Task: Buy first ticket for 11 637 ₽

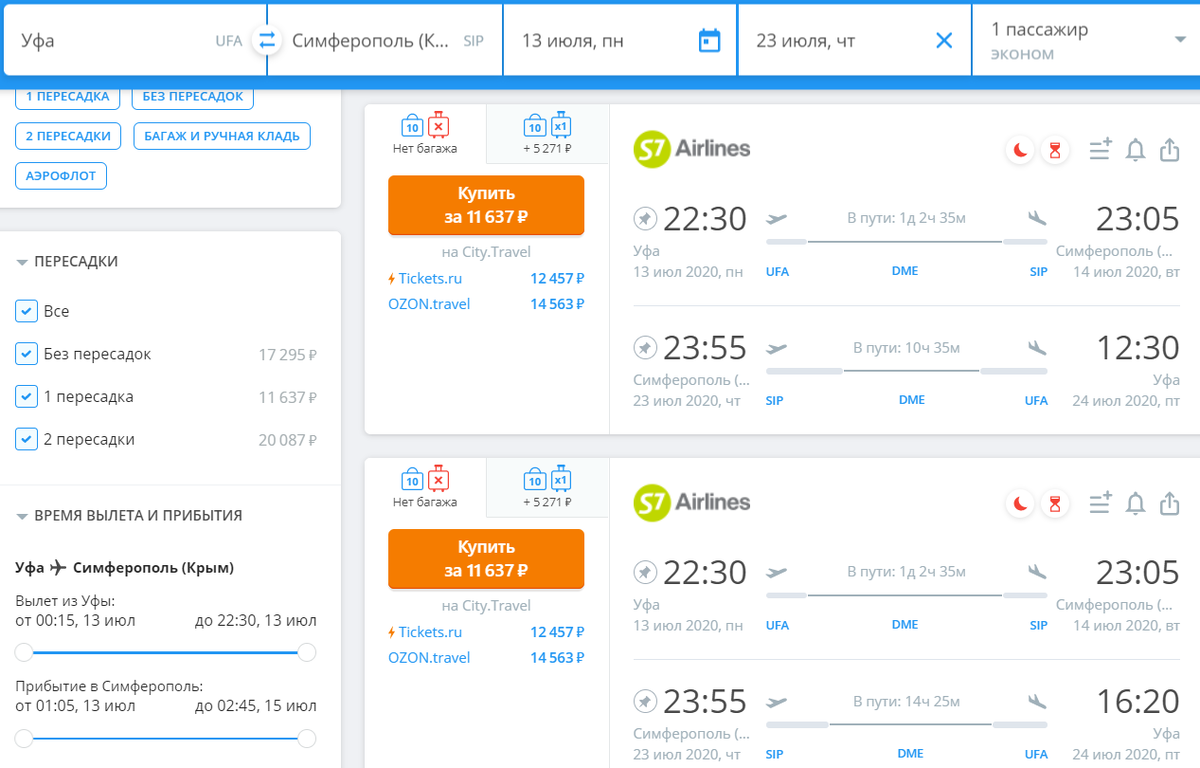Action: [x=485, y=205]
